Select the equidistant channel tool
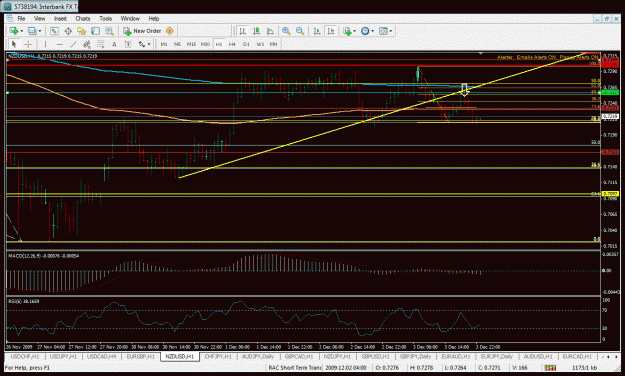625x376 pixels. [x=86, y=44]
